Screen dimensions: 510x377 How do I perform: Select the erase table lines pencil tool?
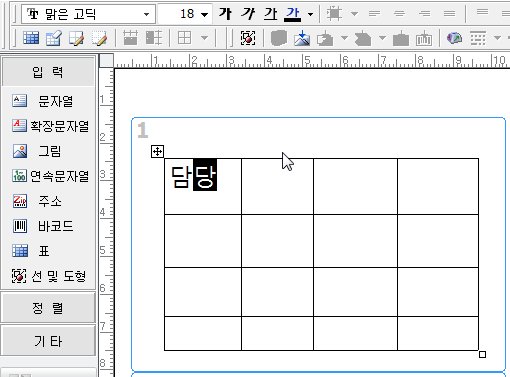[99, 38]
